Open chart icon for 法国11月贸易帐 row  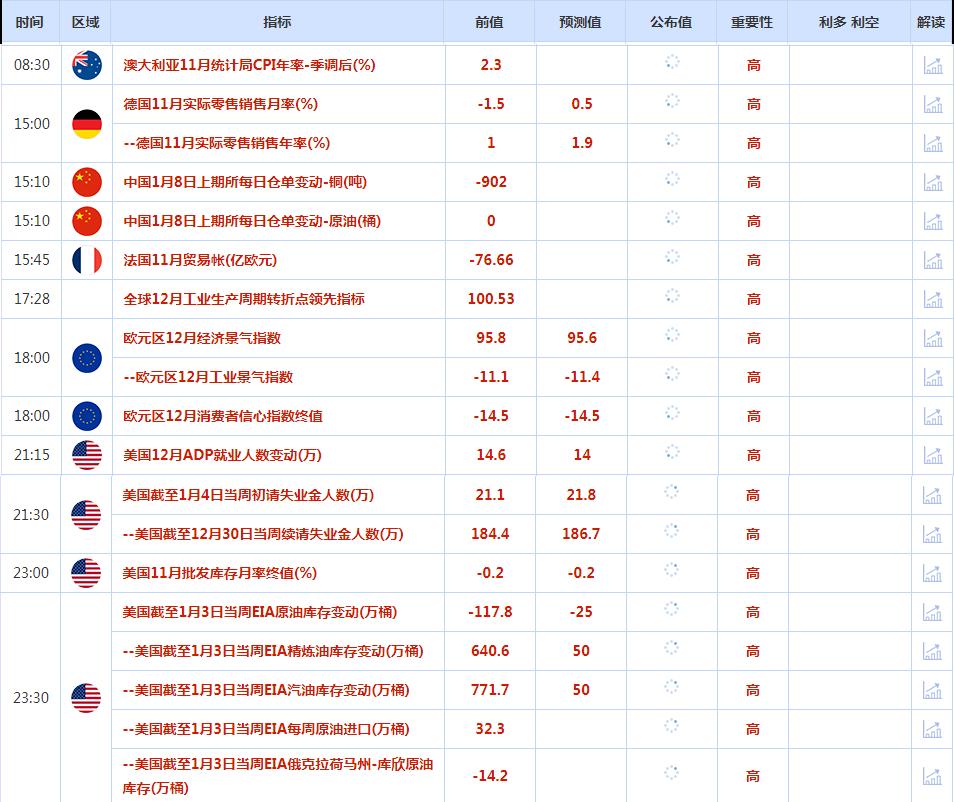click(933, 260)
